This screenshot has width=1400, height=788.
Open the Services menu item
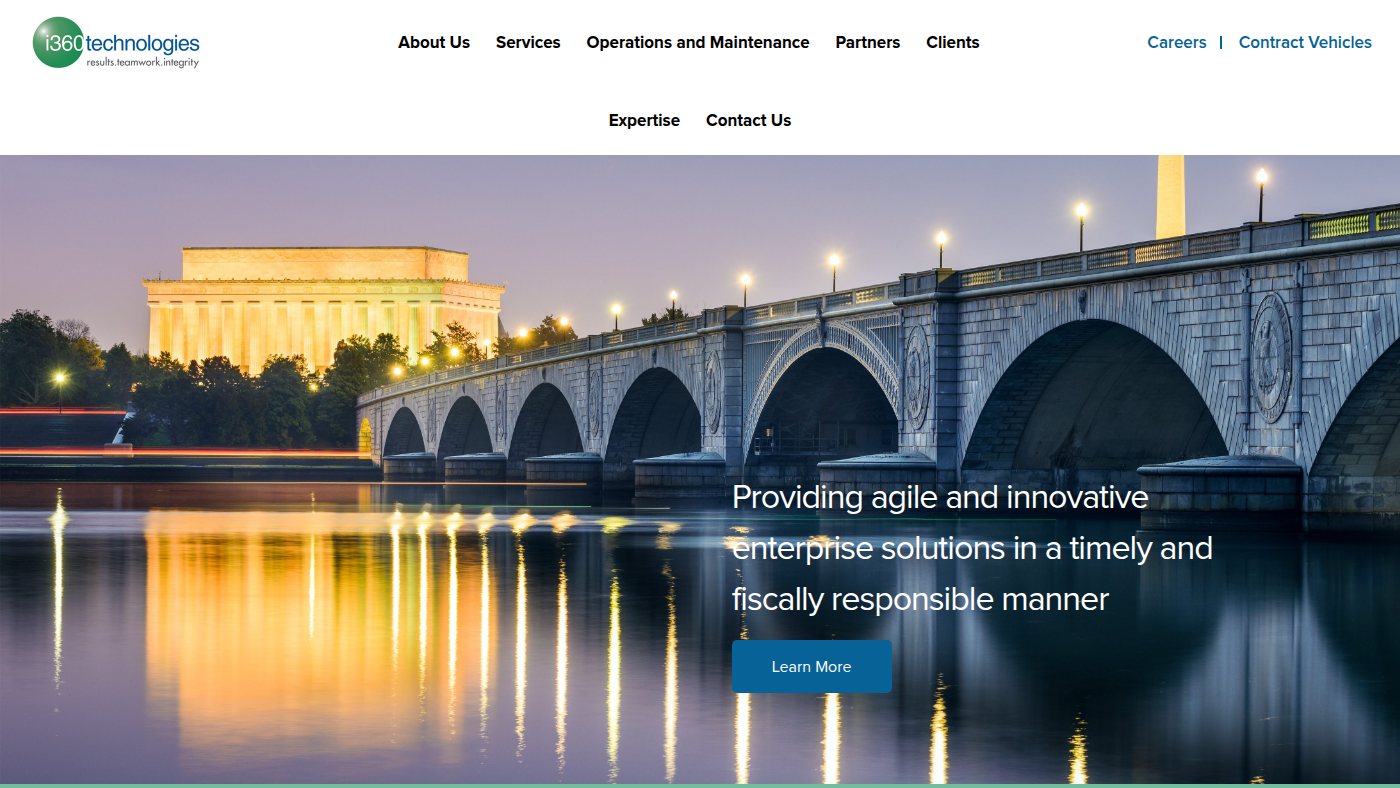click(528, 42)
